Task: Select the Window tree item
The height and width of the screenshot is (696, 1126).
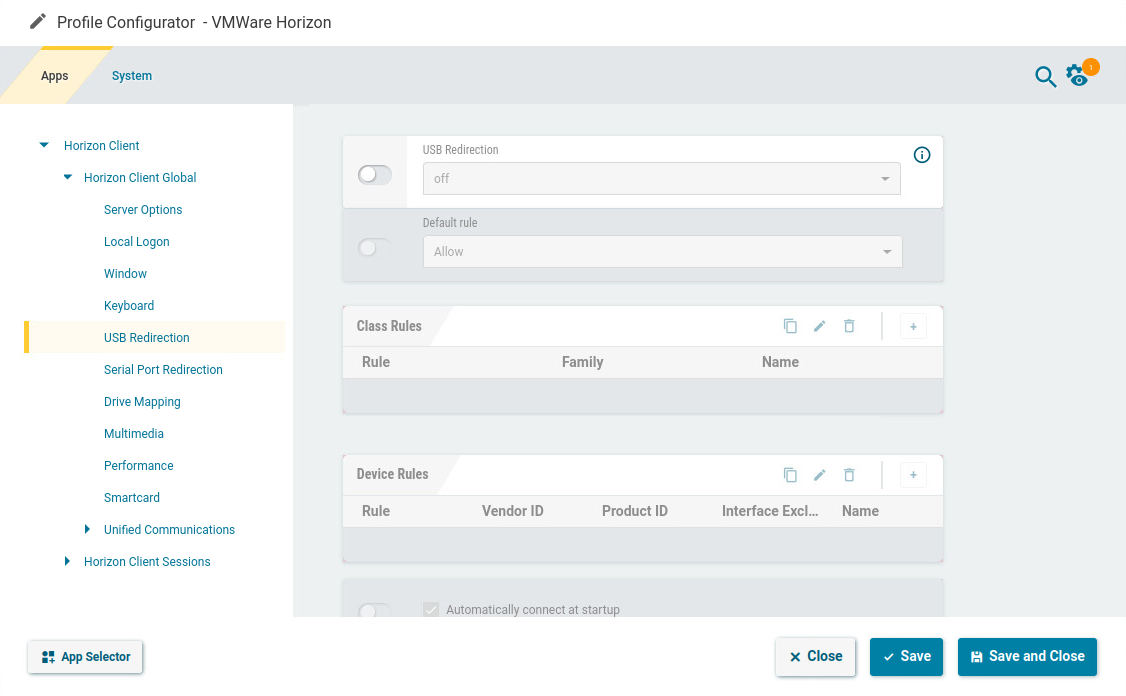Action: tap(125, 274)
